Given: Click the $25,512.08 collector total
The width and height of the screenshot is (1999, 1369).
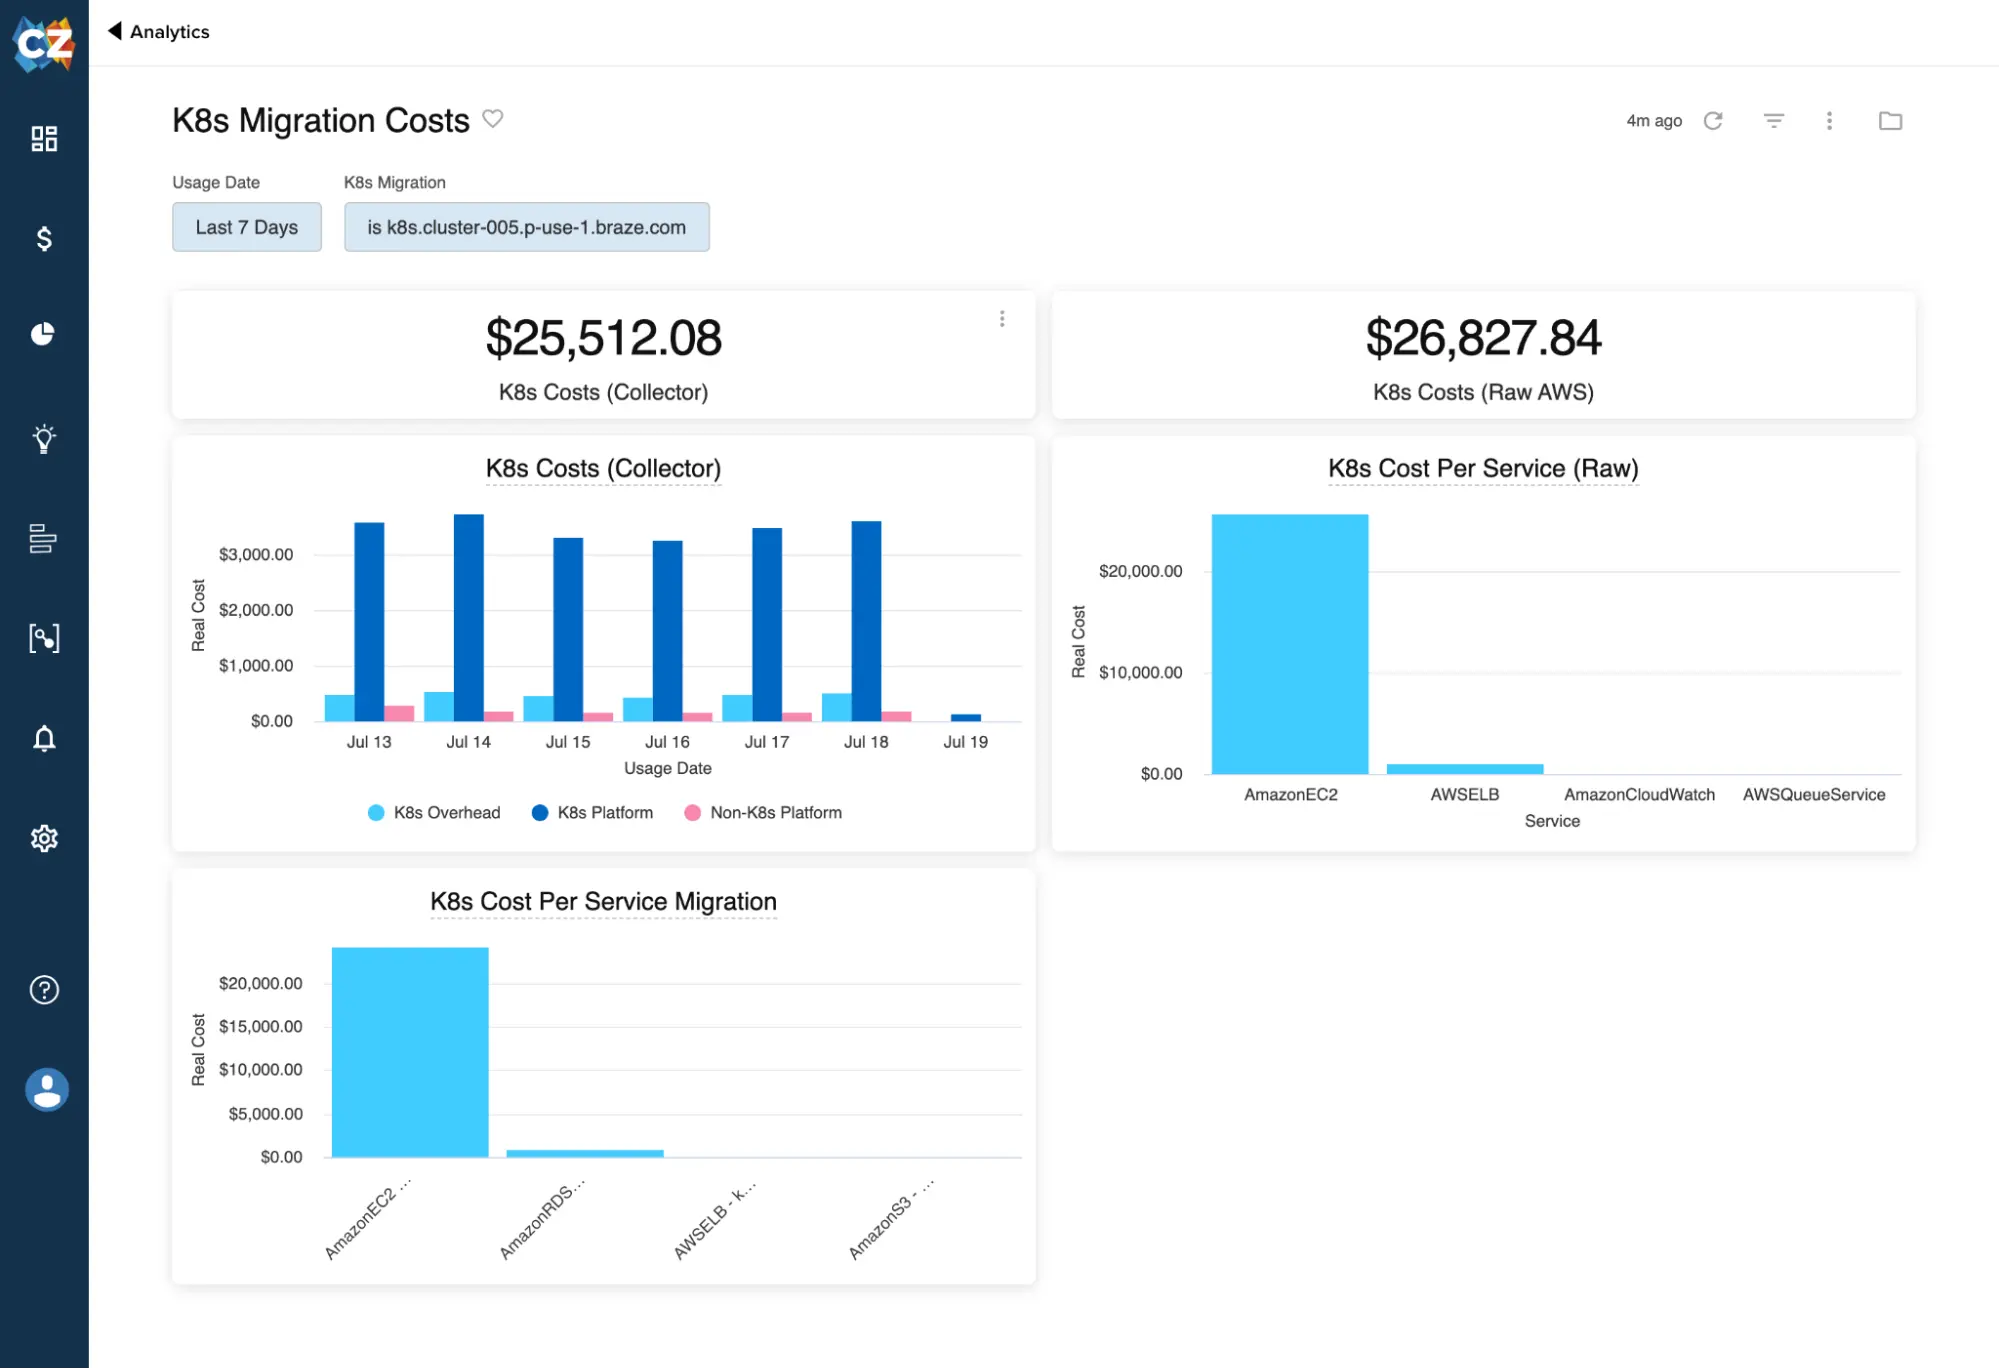Looking at the screenshot, I should click(603, 338).
